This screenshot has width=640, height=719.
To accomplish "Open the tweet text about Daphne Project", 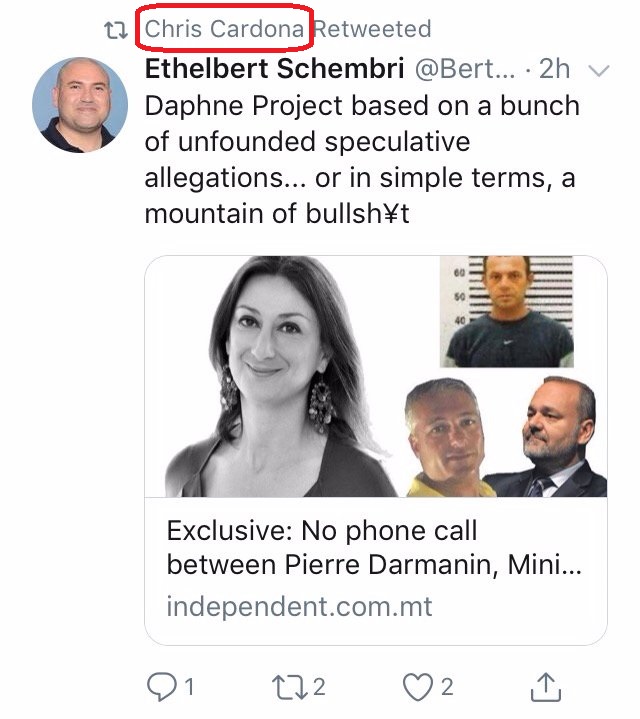I will coord(359,160).
